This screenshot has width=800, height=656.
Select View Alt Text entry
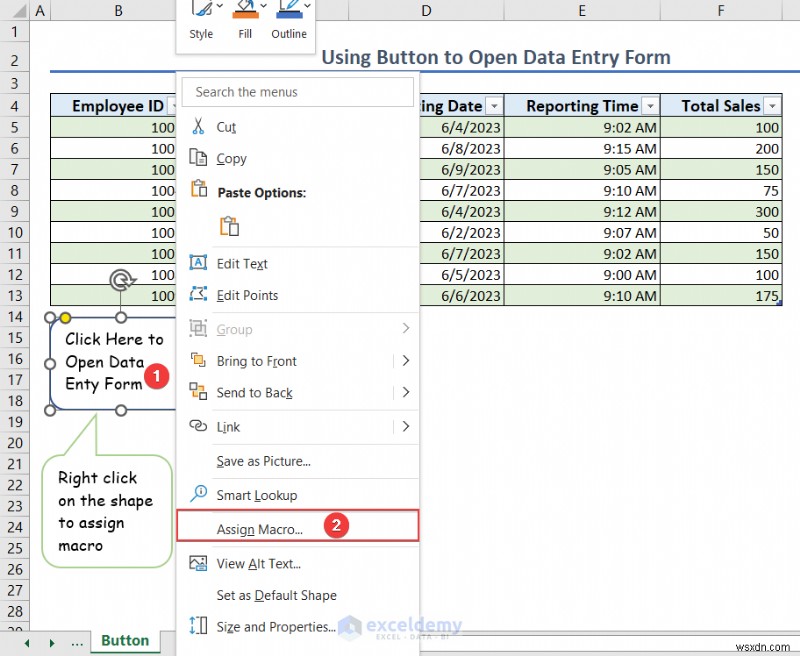pos(297,564)
